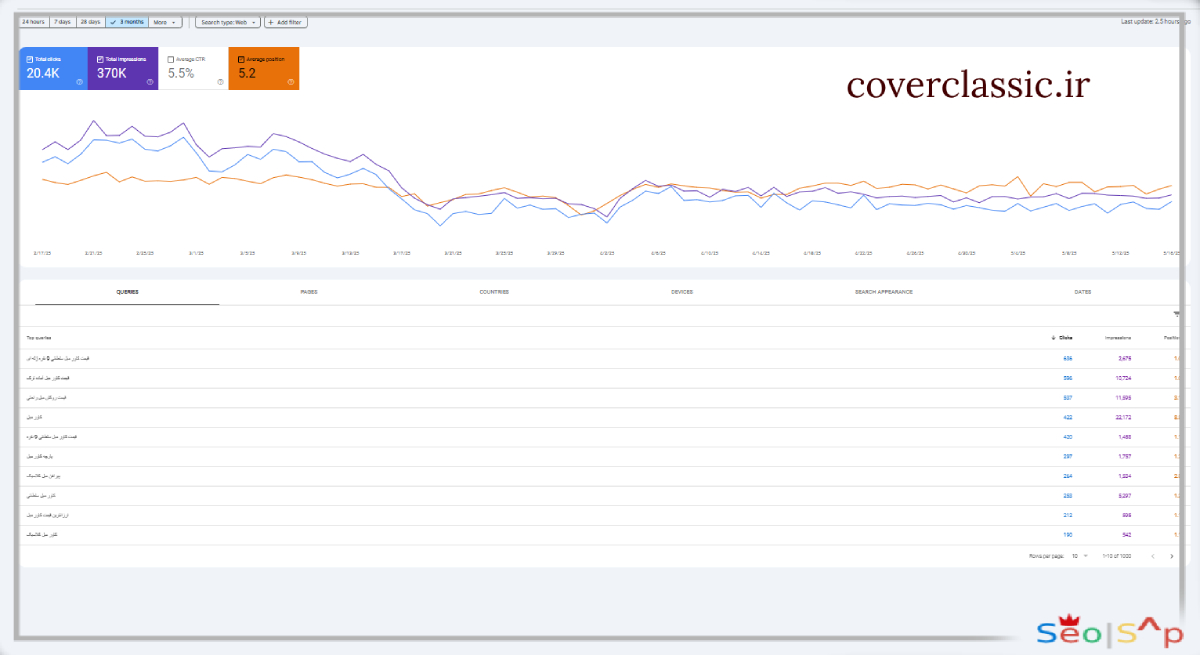1200x655 pixels.
Task: Click the 297 clicks value
Action: (x=1068, y=456)
